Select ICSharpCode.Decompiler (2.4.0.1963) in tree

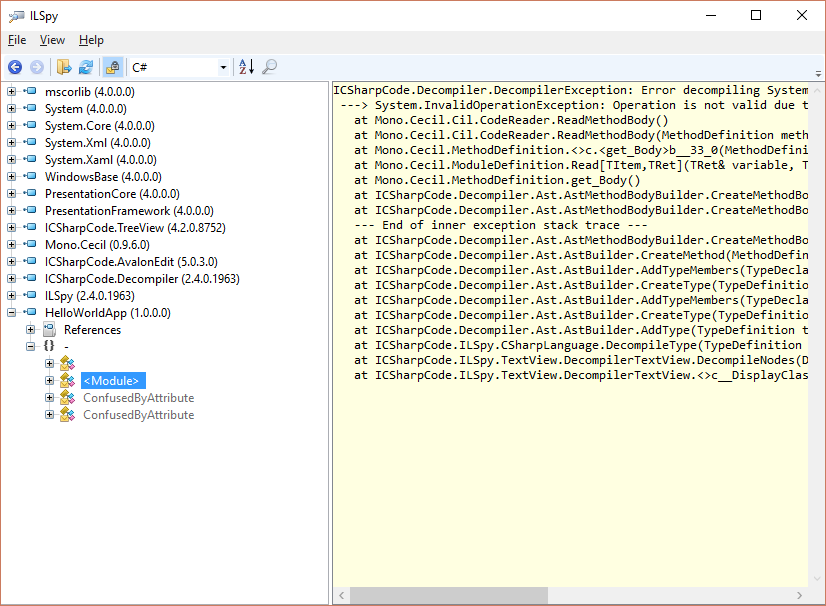coord(142,279)
